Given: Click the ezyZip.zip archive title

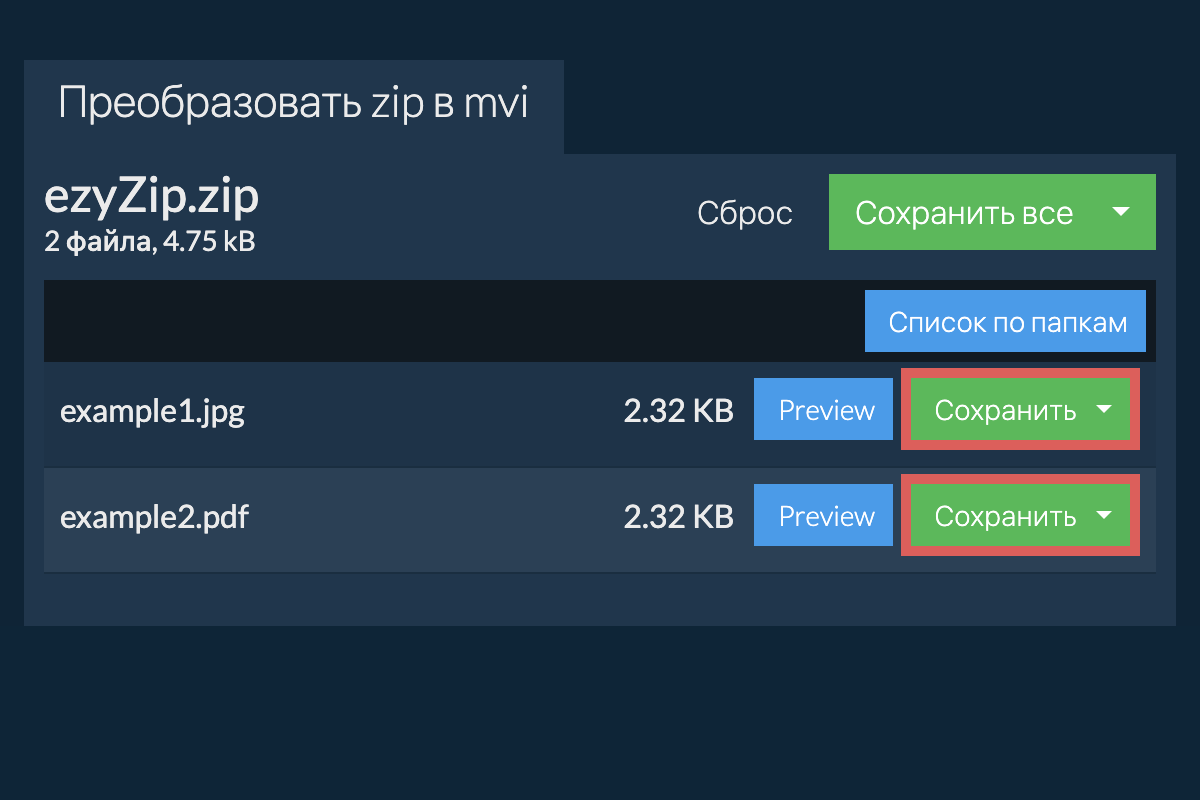Looking at the screenshot, I should [151, 198].
